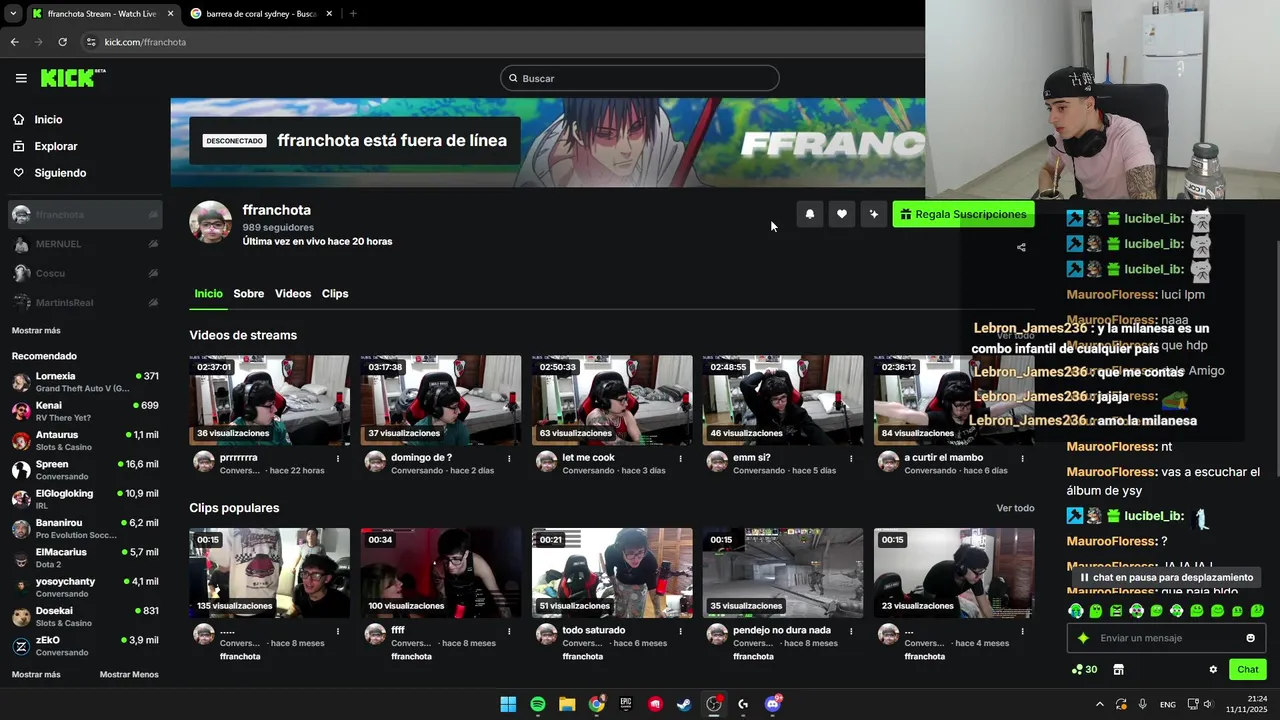Go back in the browser
This screenshot has width=1280, height=720.
coord(14,42)
